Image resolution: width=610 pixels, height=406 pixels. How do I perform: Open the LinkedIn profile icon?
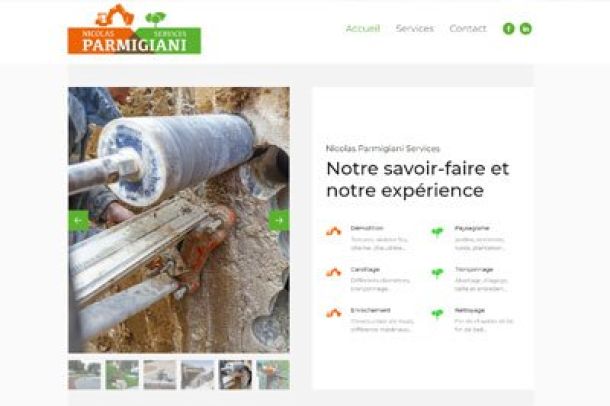(x=526, y=28)
